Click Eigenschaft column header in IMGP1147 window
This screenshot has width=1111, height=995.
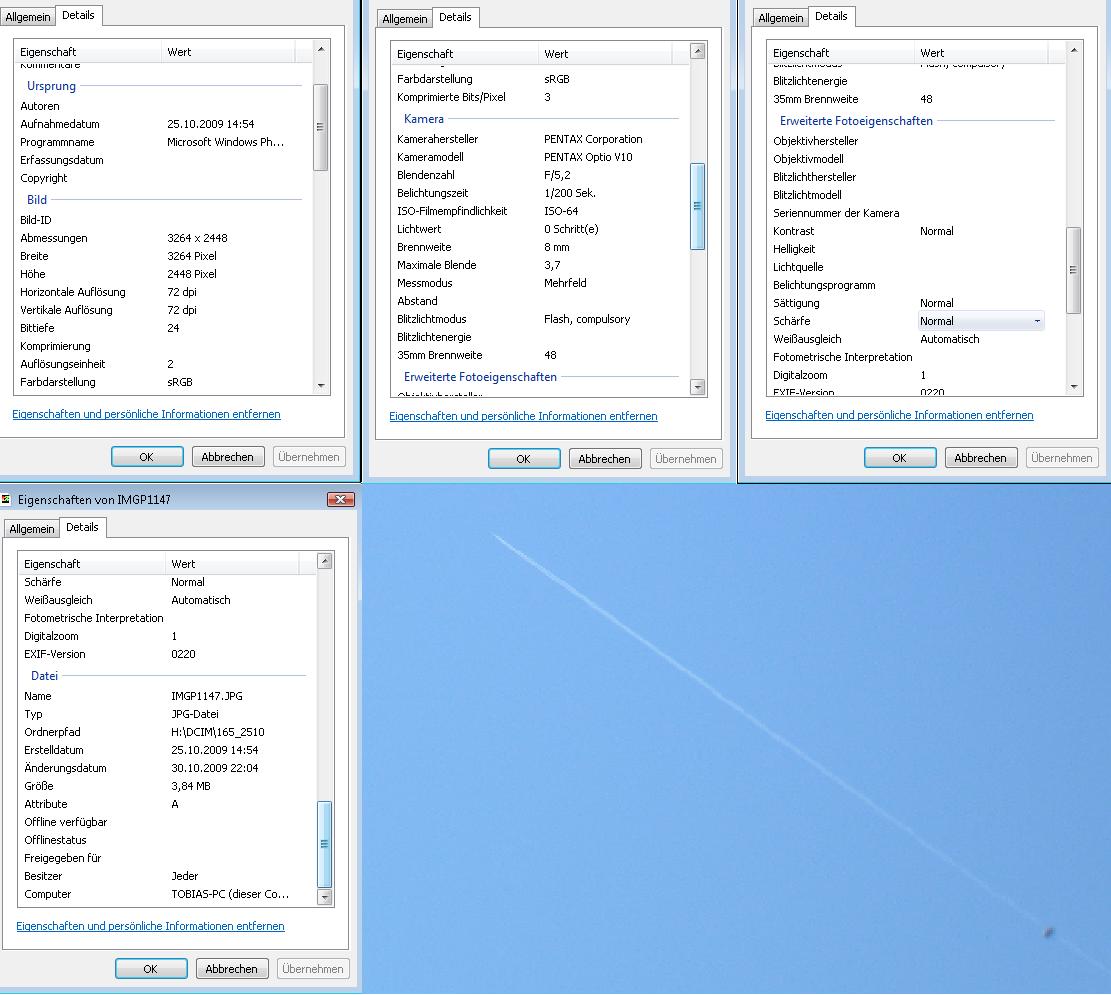pos(91,564)
